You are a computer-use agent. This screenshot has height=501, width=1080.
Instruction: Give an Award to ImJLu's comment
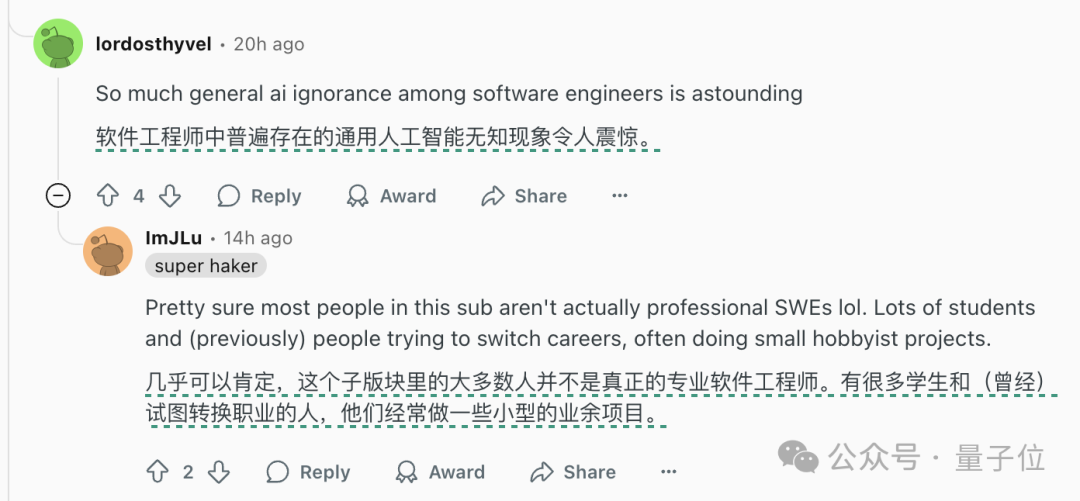click(440, 472)
